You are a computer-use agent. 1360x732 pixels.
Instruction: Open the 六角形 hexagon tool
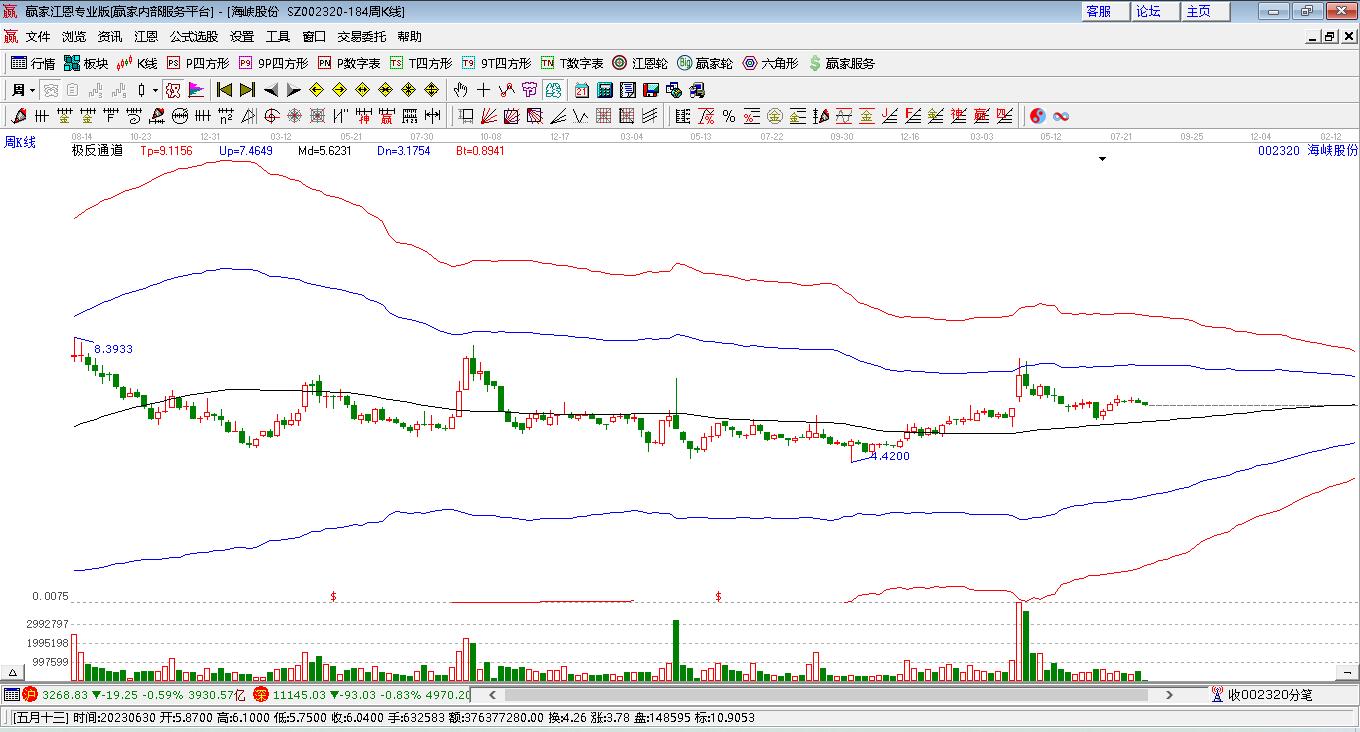[x=770, y=63]
